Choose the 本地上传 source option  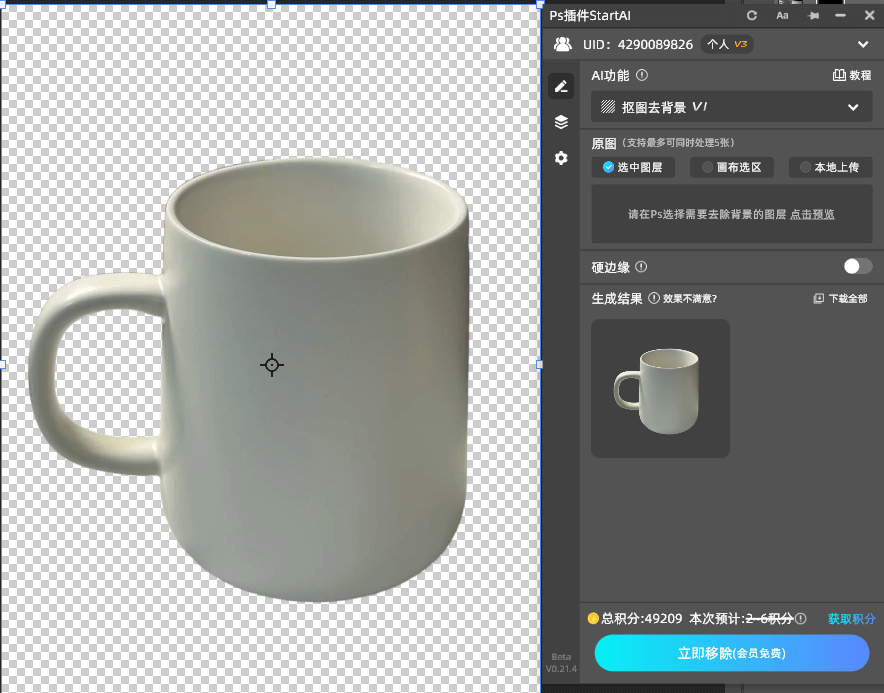point(830,167)
